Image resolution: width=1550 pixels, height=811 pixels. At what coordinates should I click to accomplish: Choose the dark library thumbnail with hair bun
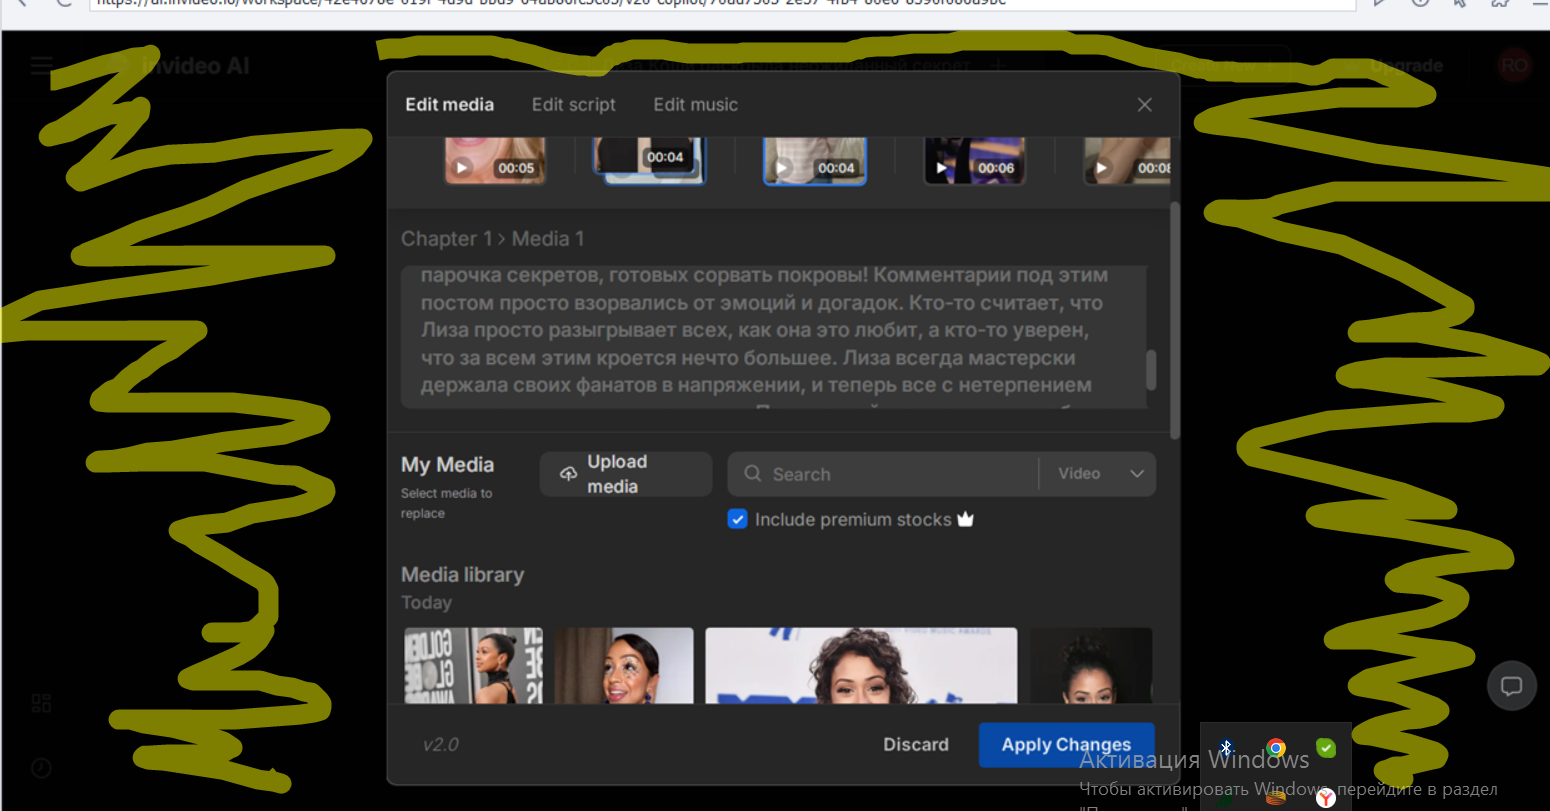pyautogui.click(x=1091, y=665)
